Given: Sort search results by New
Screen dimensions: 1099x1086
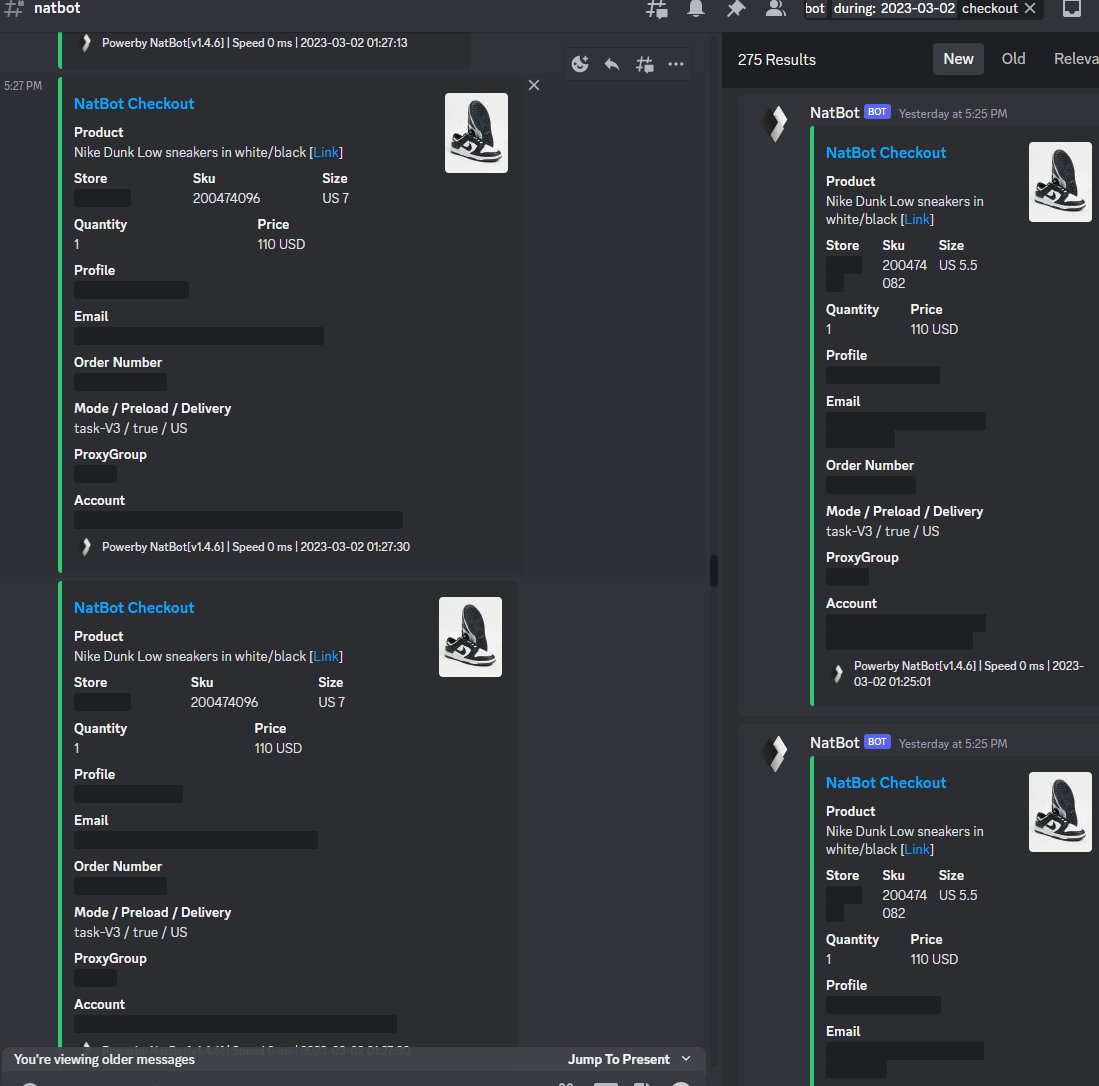Looking at the screenshot, I should 958,59.
